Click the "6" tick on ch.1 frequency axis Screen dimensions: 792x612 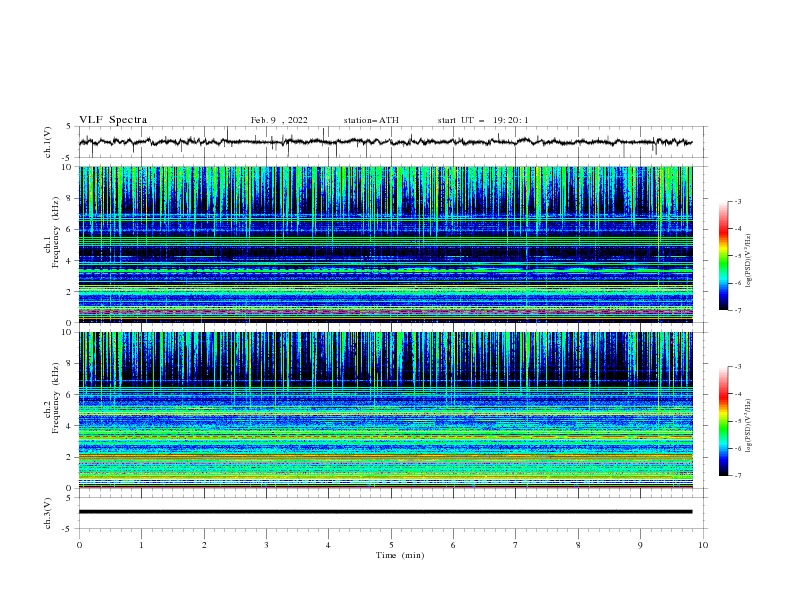70,229
